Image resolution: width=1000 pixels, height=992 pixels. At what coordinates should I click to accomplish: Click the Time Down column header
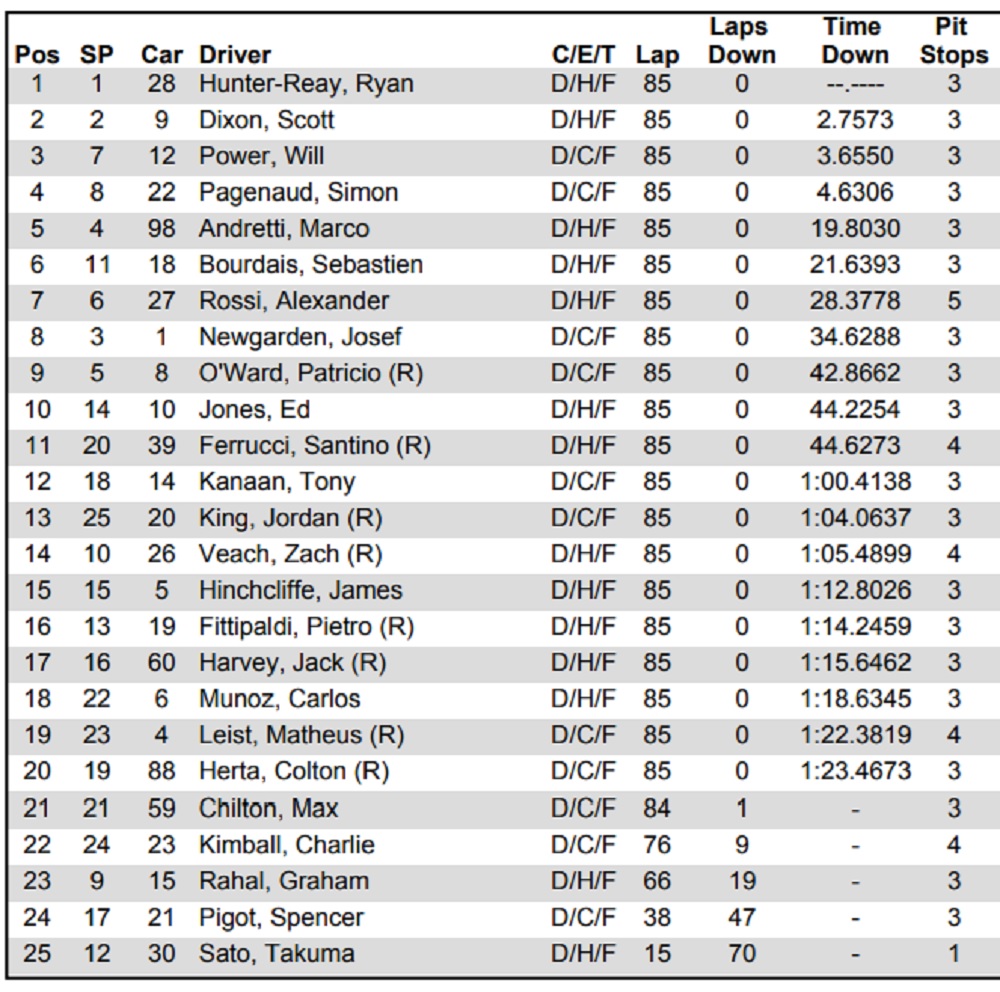(855, 41)
